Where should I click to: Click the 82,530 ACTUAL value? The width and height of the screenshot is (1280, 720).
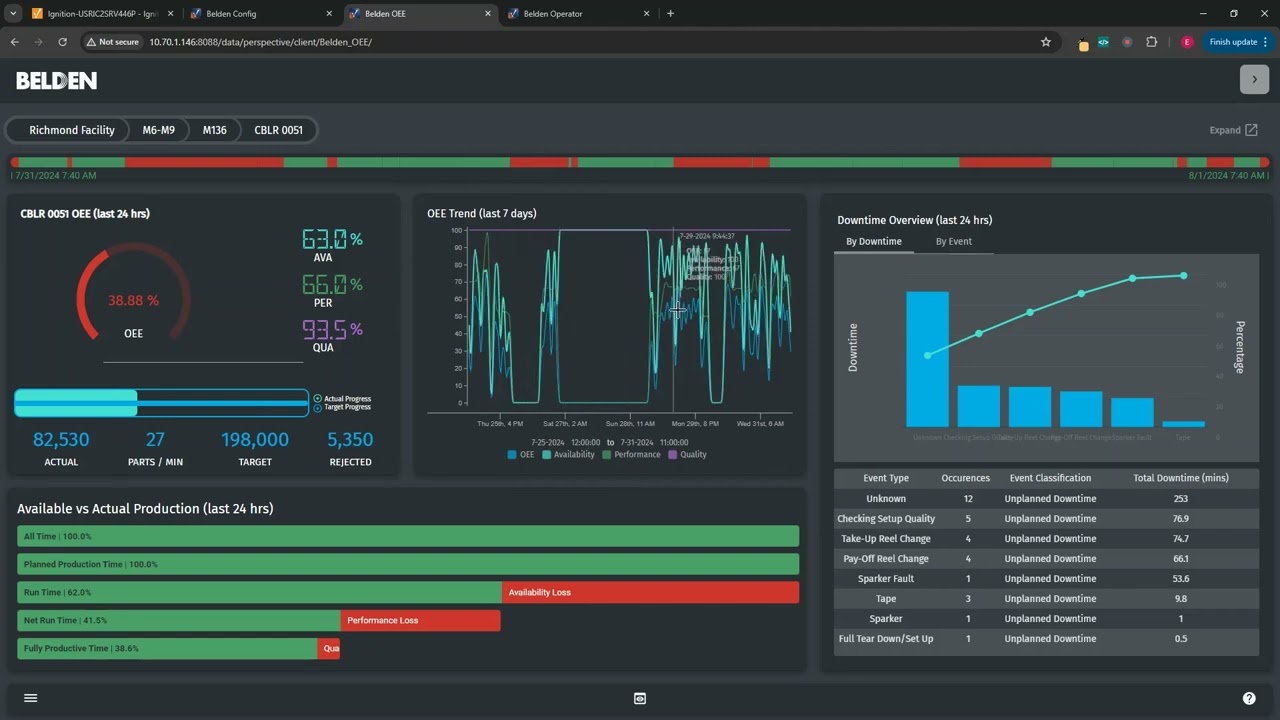click(x=61, y=439)
